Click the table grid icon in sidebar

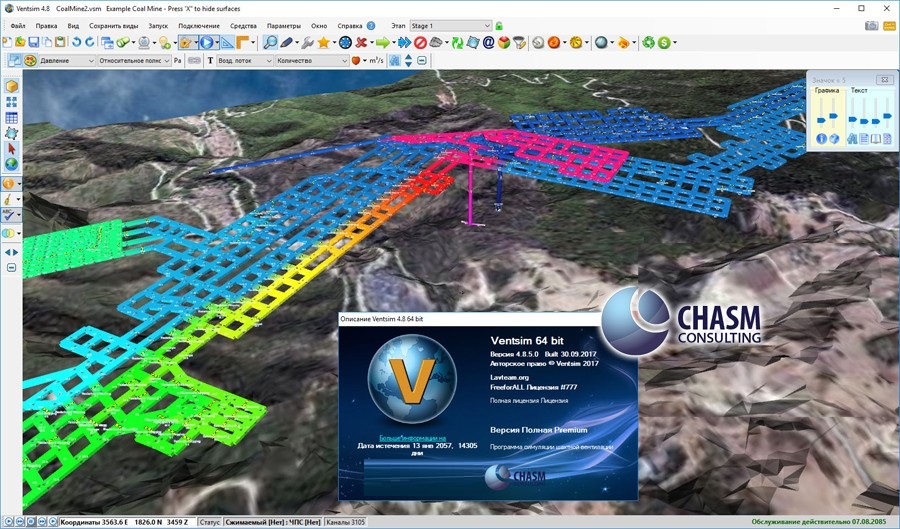(x=11, y=118)
